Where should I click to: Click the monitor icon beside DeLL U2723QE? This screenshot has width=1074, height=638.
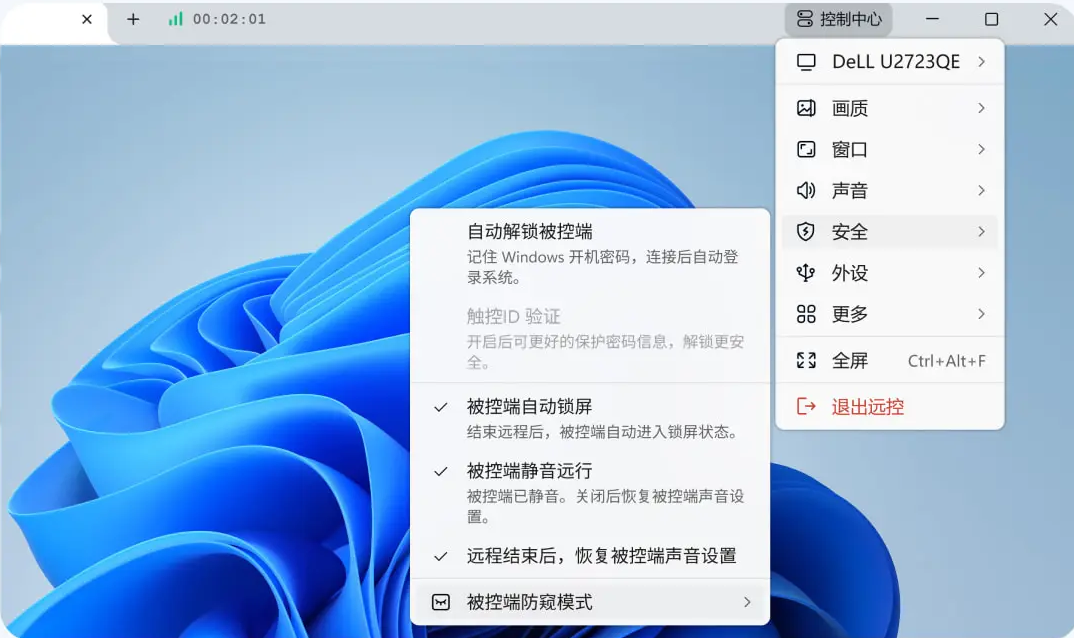tap(808, 61)
